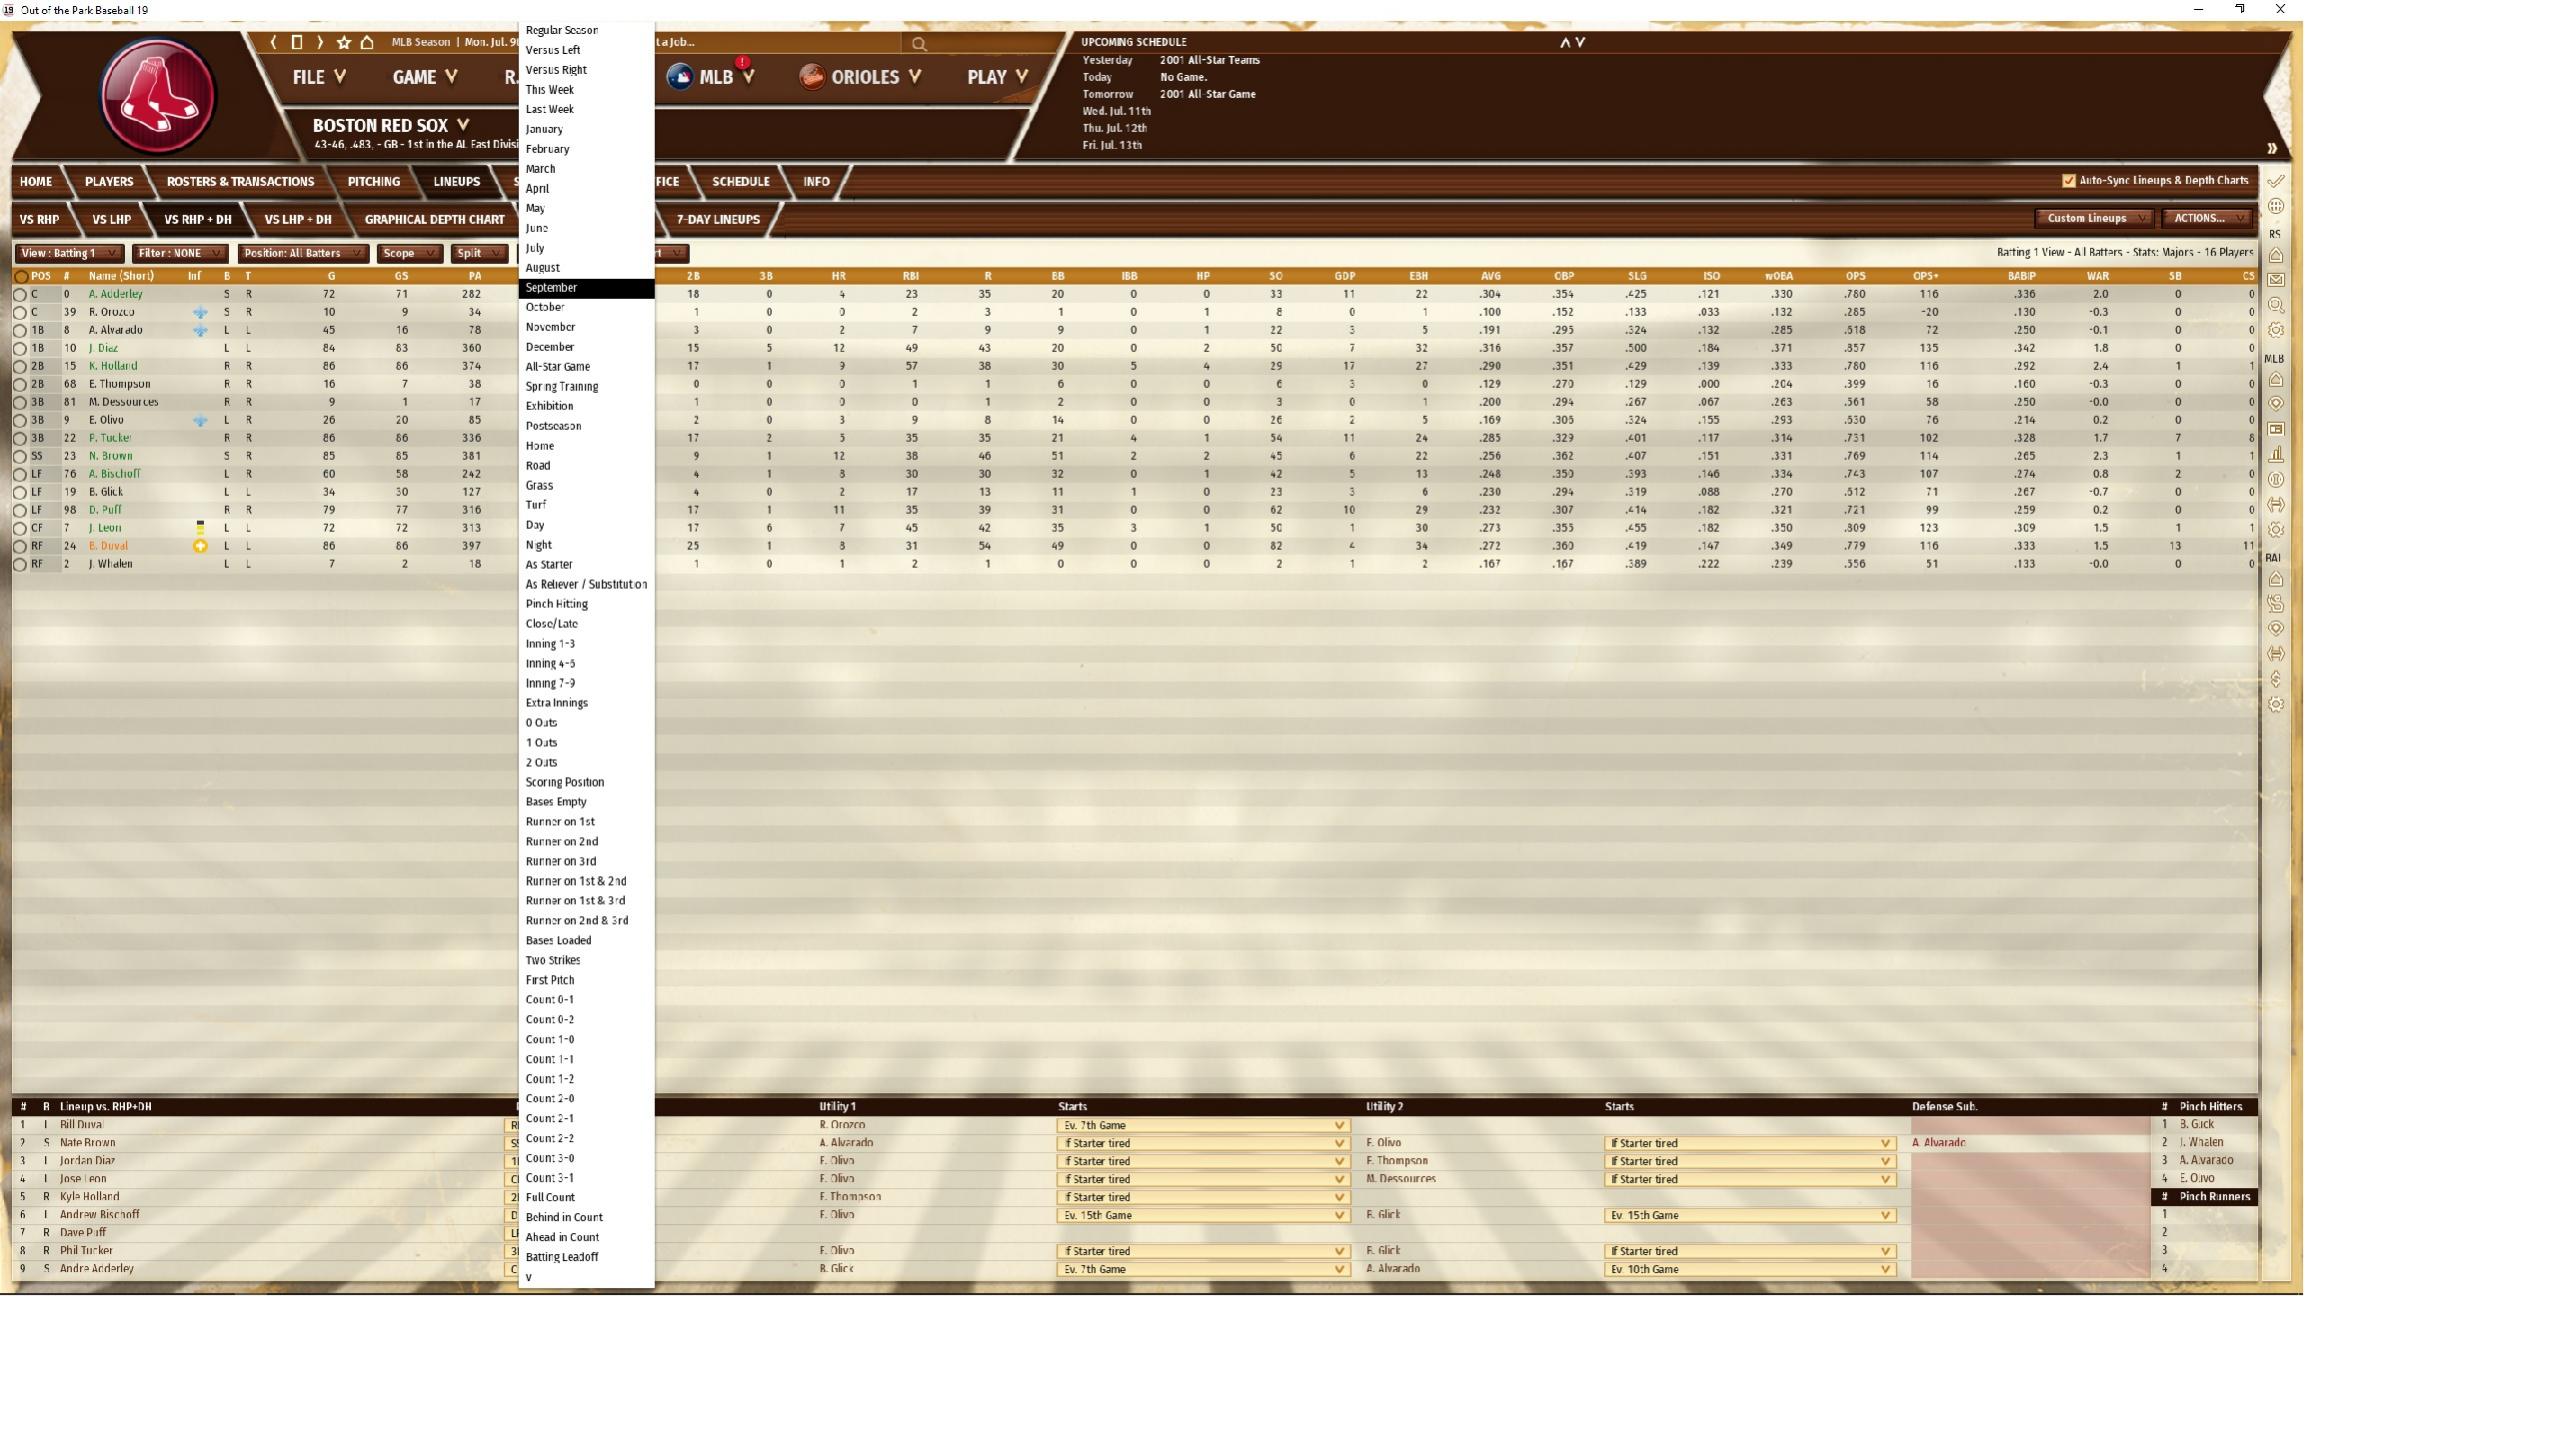
Task: Click player name link J. Leon
Action: 105,528
